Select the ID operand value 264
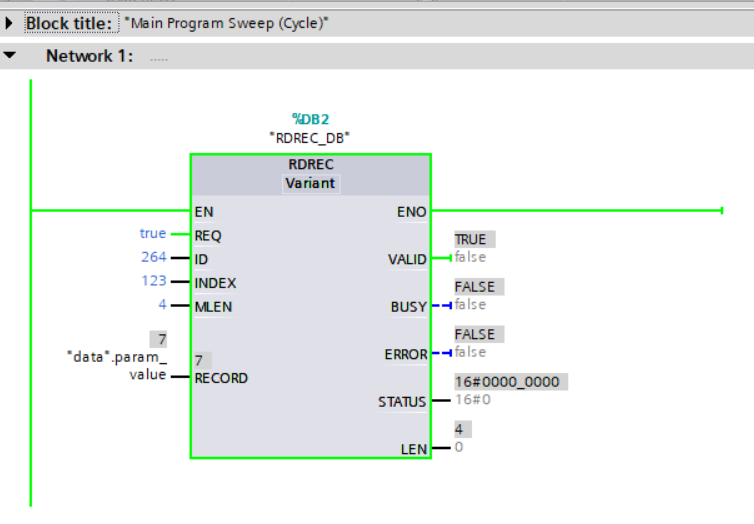This screenshot has width=754, height=524. pos(153,257)
